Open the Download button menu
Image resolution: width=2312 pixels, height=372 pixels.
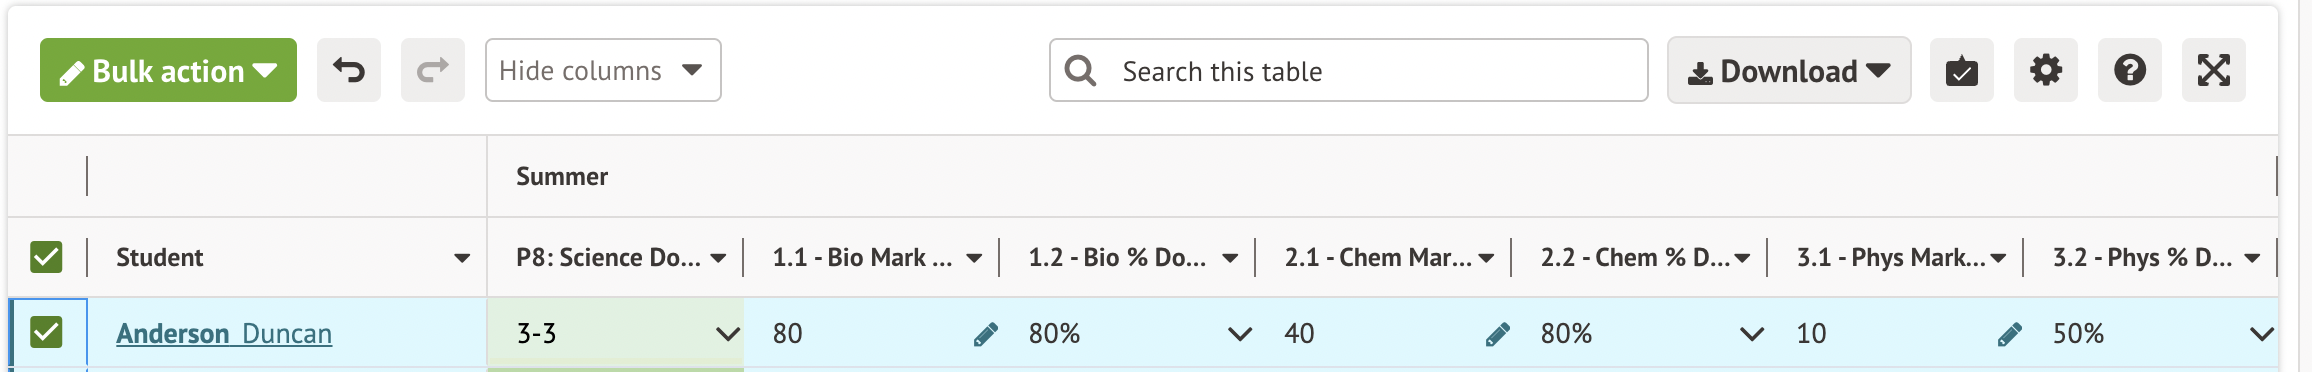point(1789,70)
